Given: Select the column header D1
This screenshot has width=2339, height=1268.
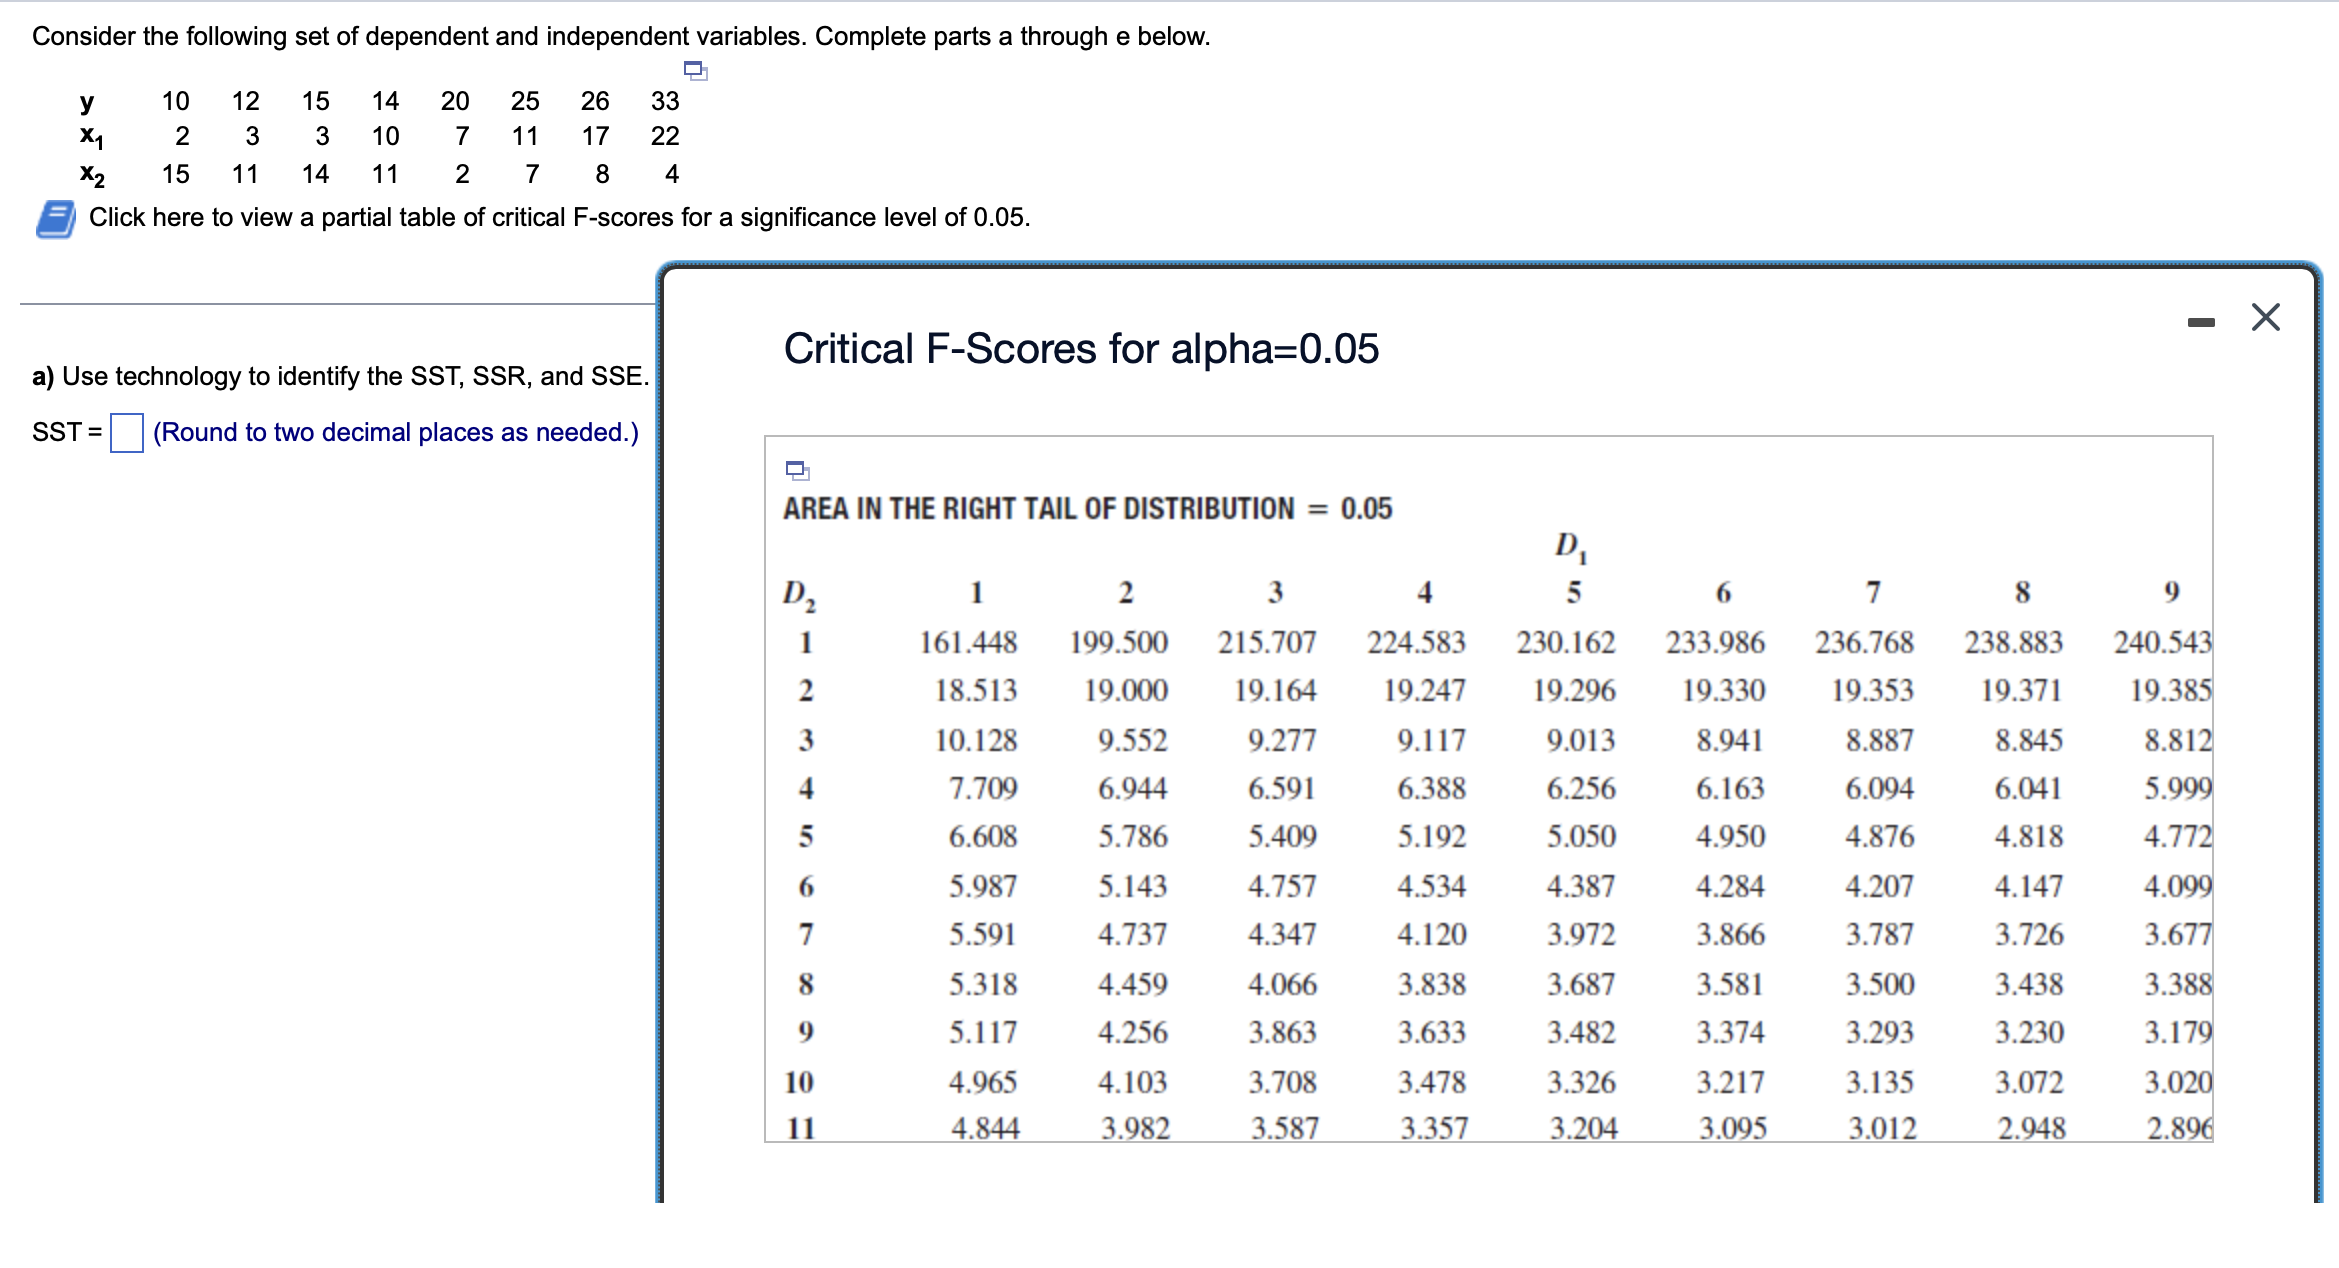Looking at the screenshot, I should pos(1570,547).
